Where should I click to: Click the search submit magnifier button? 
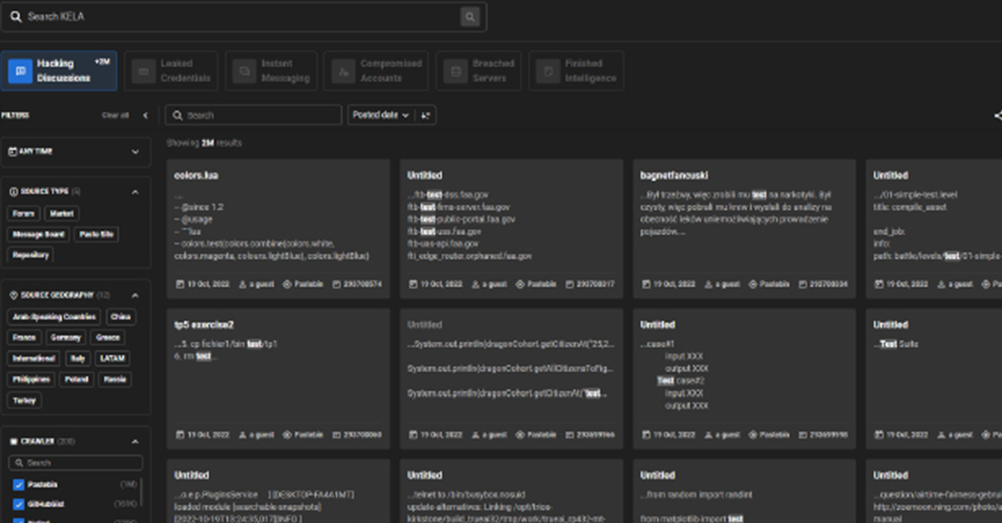tap(470, 17)
